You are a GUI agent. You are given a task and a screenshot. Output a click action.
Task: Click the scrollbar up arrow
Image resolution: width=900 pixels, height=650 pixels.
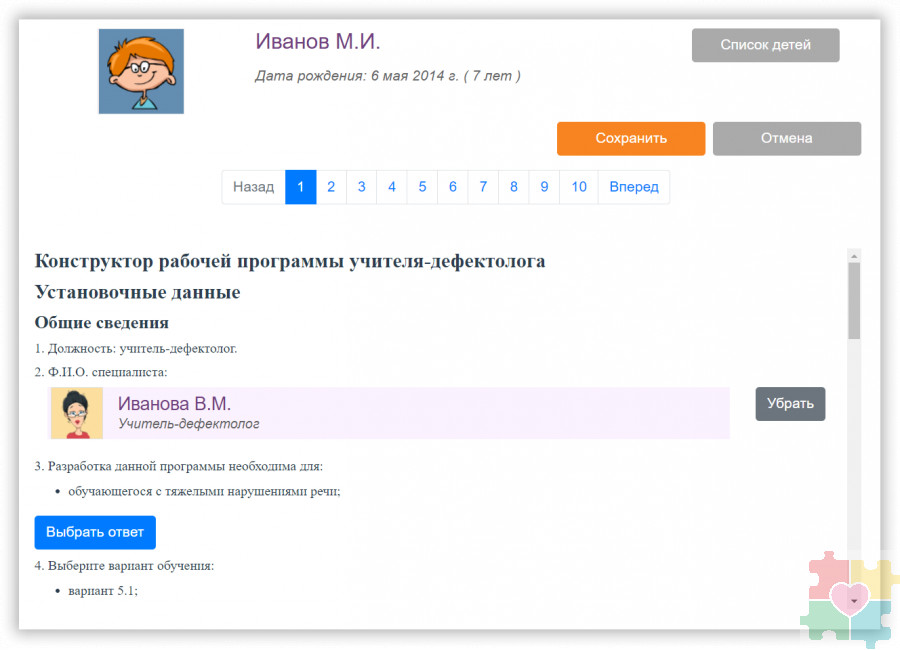[x=854, y=256]
